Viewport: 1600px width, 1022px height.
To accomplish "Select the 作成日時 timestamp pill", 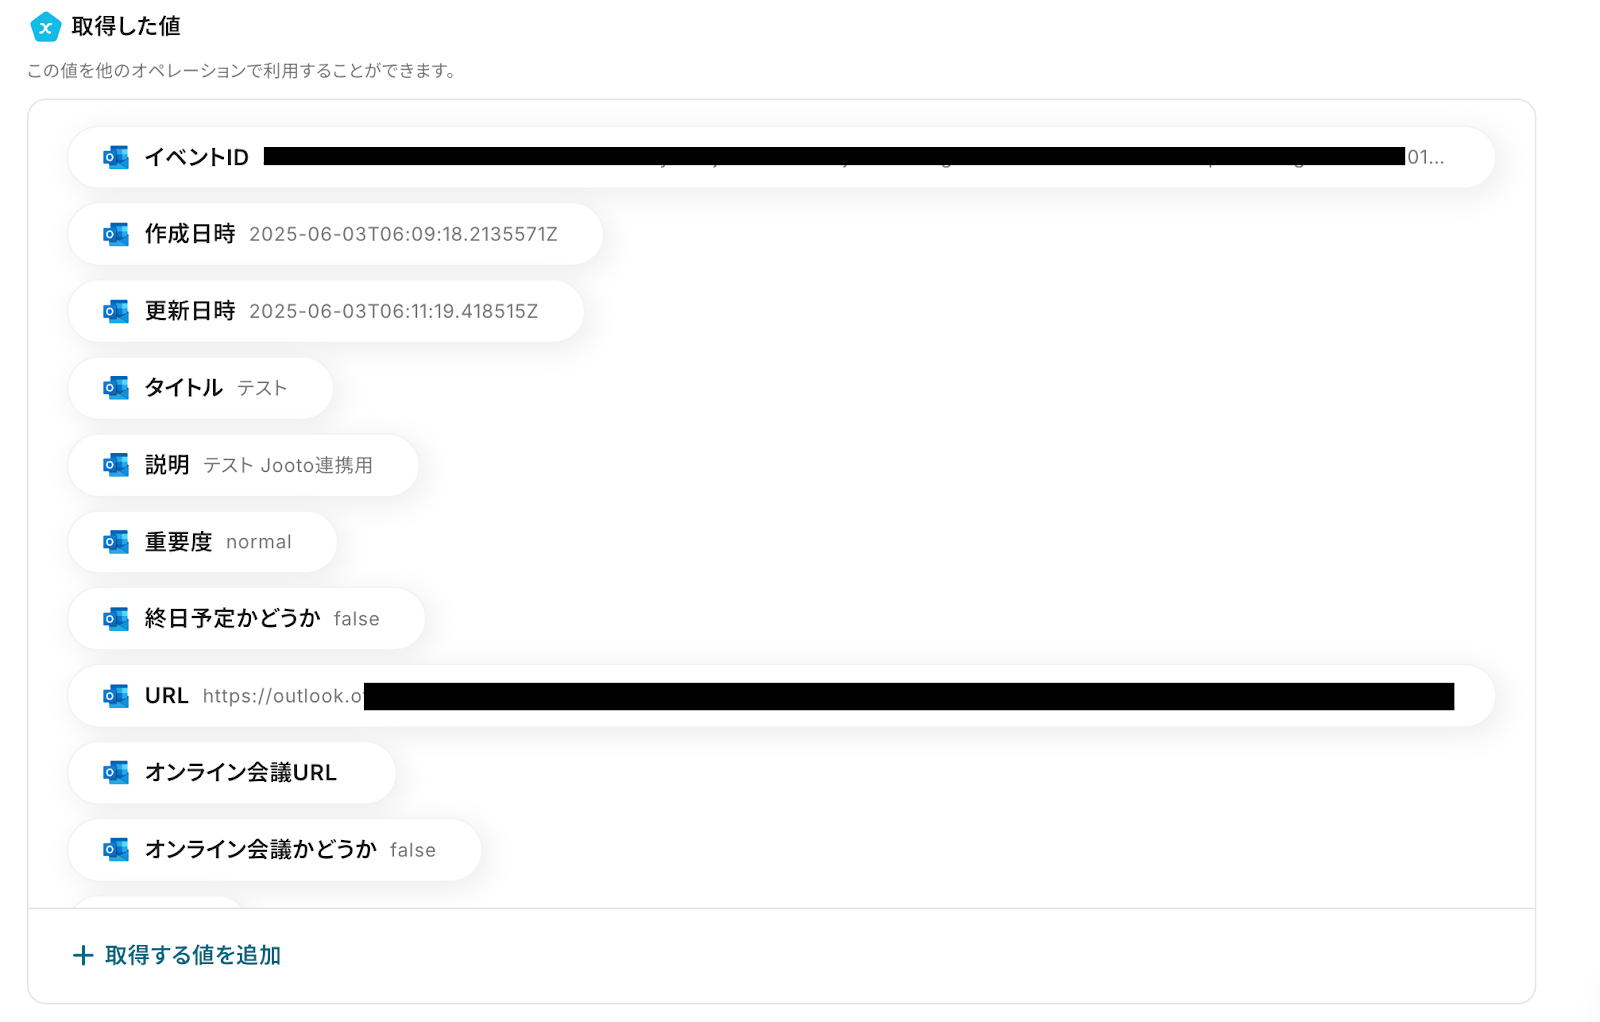I will 335,235.
